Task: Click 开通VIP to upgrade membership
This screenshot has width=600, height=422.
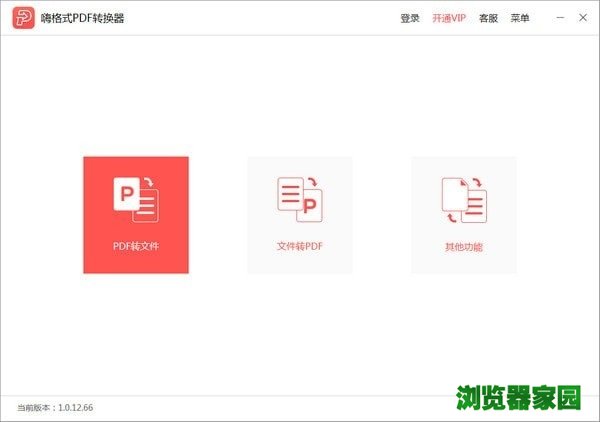Action: (449, 18)
